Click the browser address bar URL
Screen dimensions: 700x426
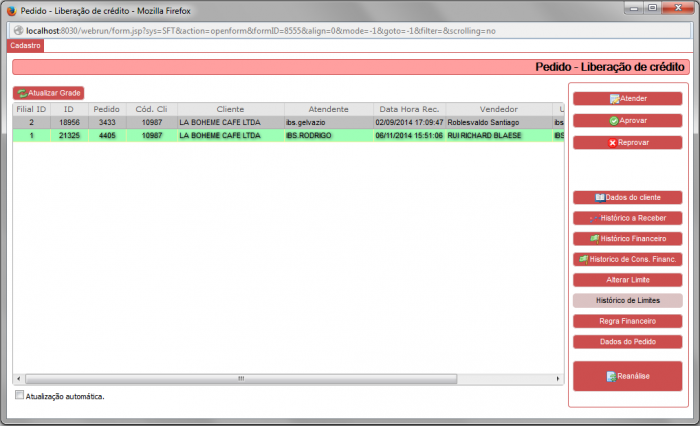click(x=261, y=31)
